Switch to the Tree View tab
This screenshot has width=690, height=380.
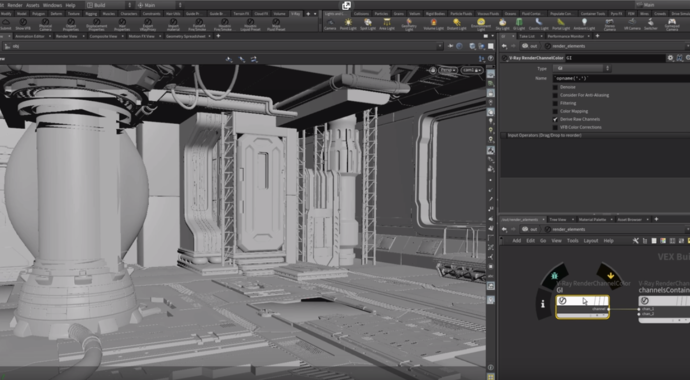(x=558, y=219)
